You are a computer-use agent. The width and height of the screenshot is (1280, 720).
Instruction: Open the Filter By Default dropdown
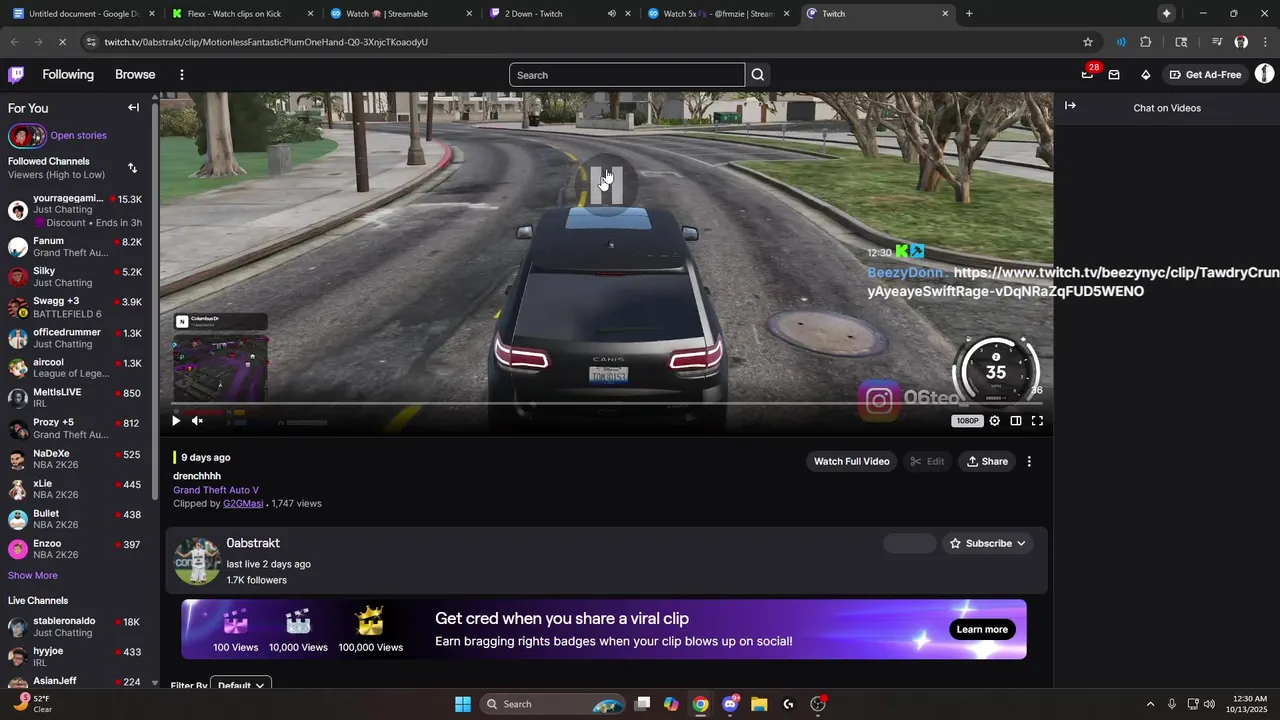(241, 685)
